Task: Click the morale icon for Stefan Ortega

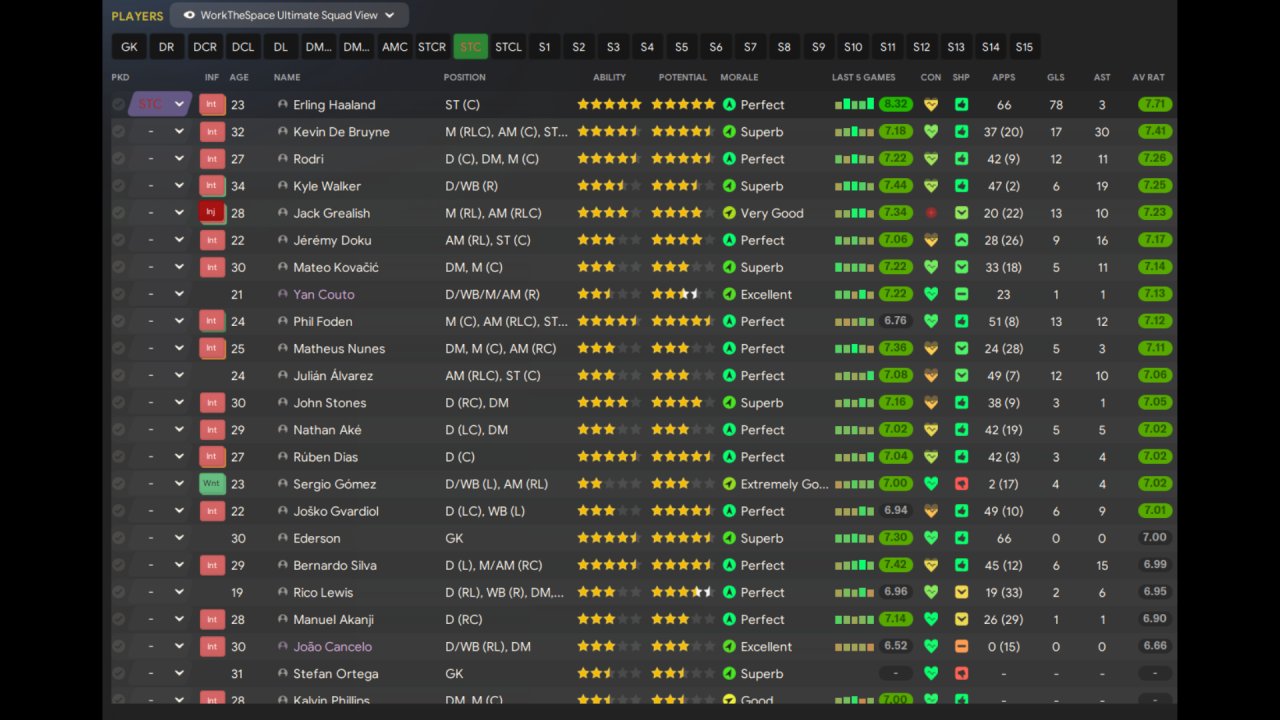Action: point(729,673)
